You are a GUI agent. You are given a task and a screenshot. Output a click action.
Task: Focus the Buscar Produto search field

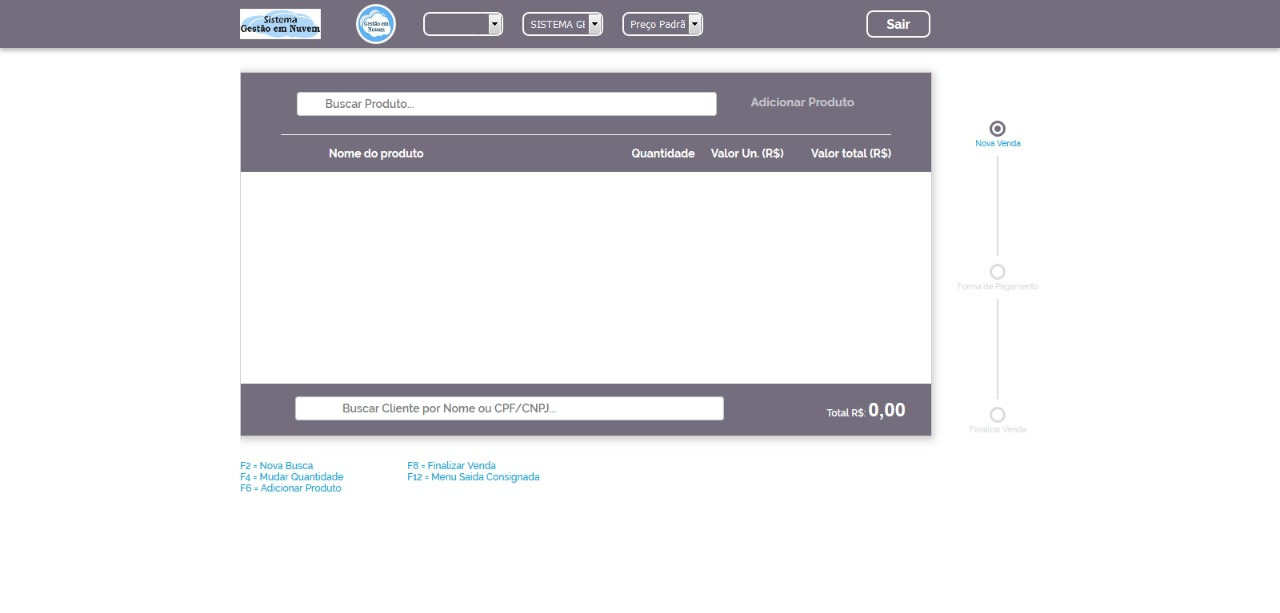506,104
